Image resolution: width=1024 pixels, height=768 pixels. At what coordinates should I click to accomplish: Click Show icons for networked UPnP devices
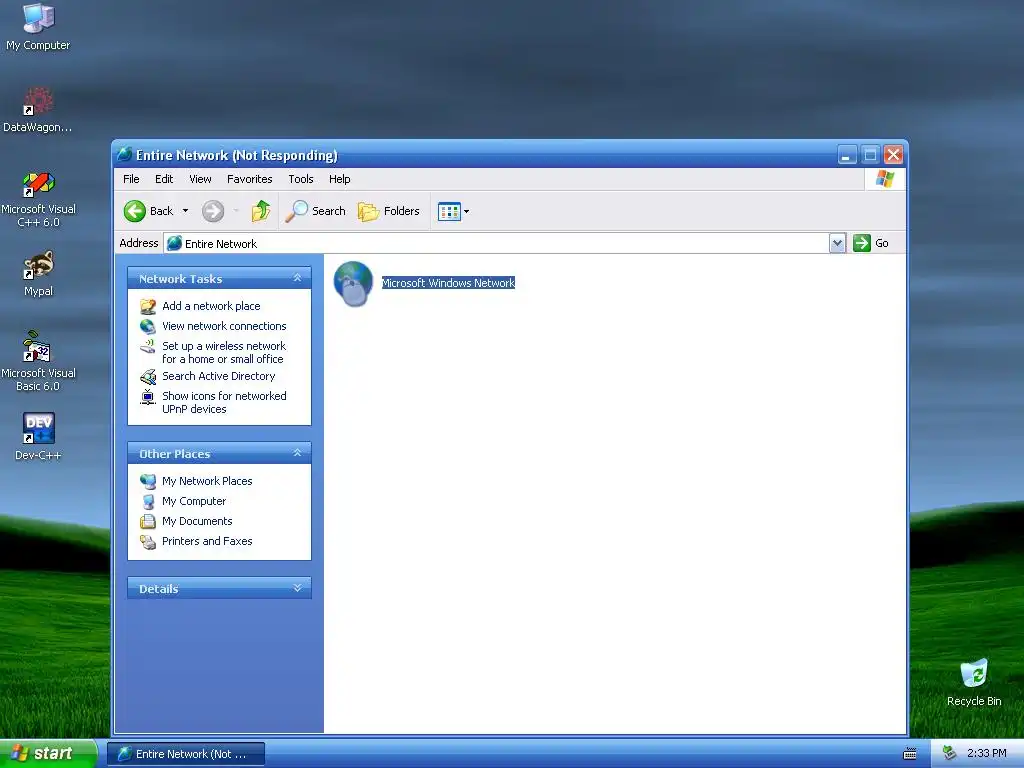(x=224, y=402)
